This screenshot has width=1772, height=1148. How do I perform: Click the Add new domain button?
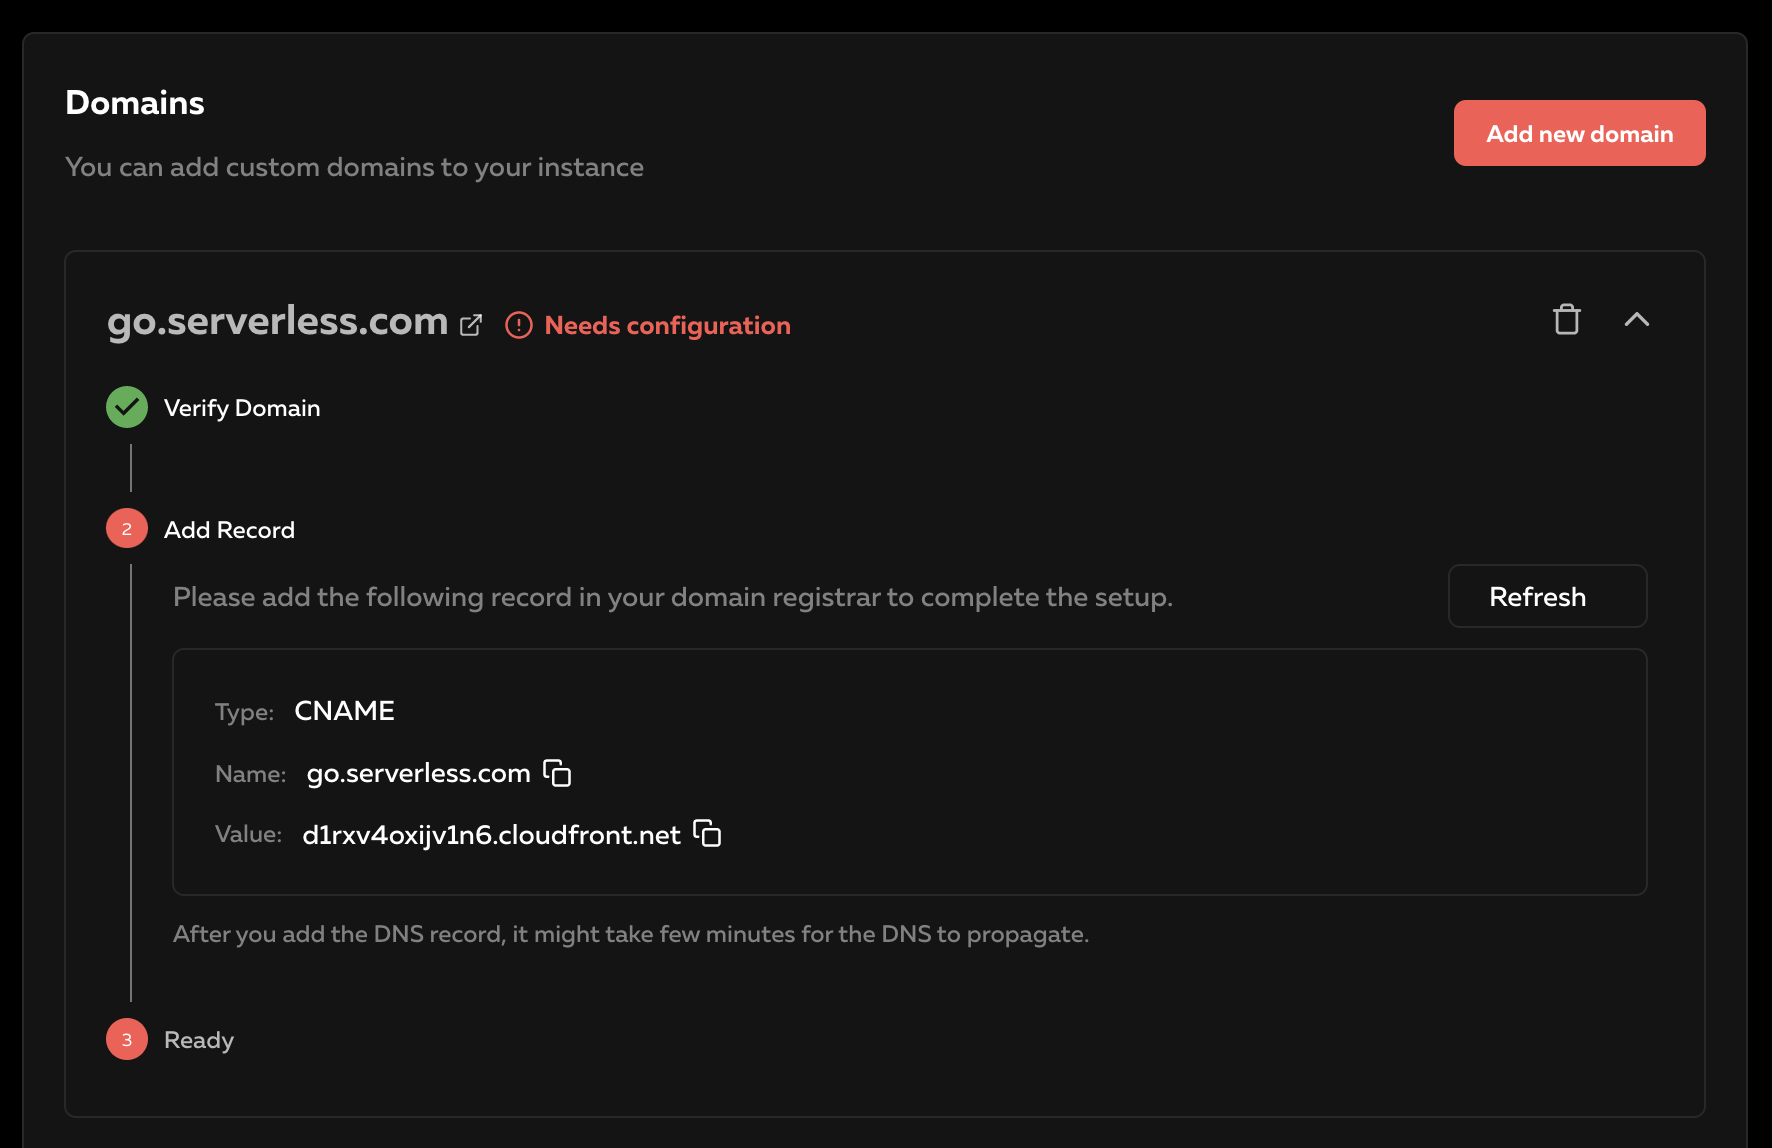1579,133
